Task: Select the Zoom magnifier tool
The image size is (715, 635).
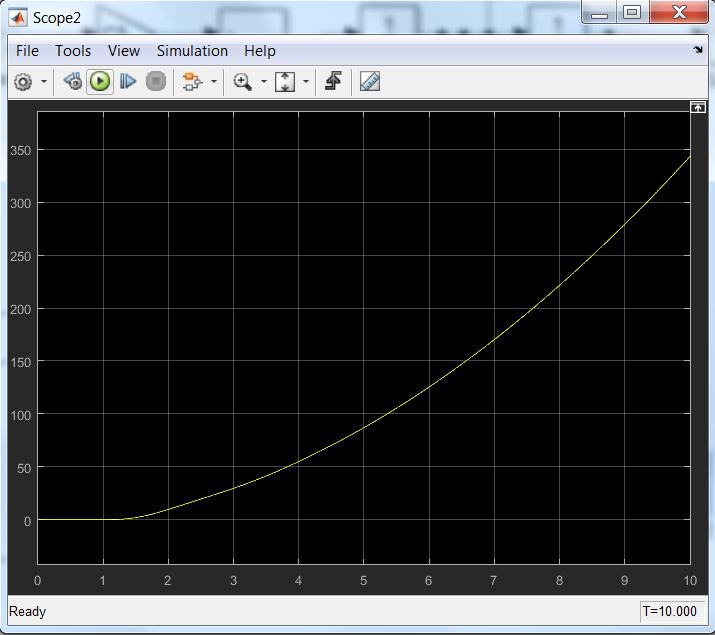Action: click(243, 82)
